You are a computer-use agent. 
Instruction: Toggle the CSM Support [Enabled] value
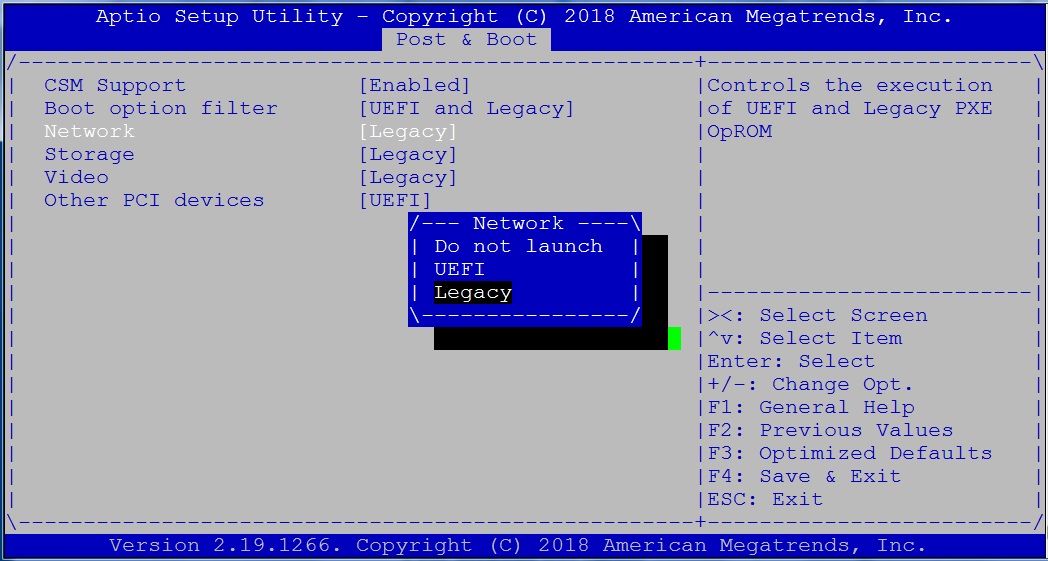pyautogui.click(x=414, y=86)
